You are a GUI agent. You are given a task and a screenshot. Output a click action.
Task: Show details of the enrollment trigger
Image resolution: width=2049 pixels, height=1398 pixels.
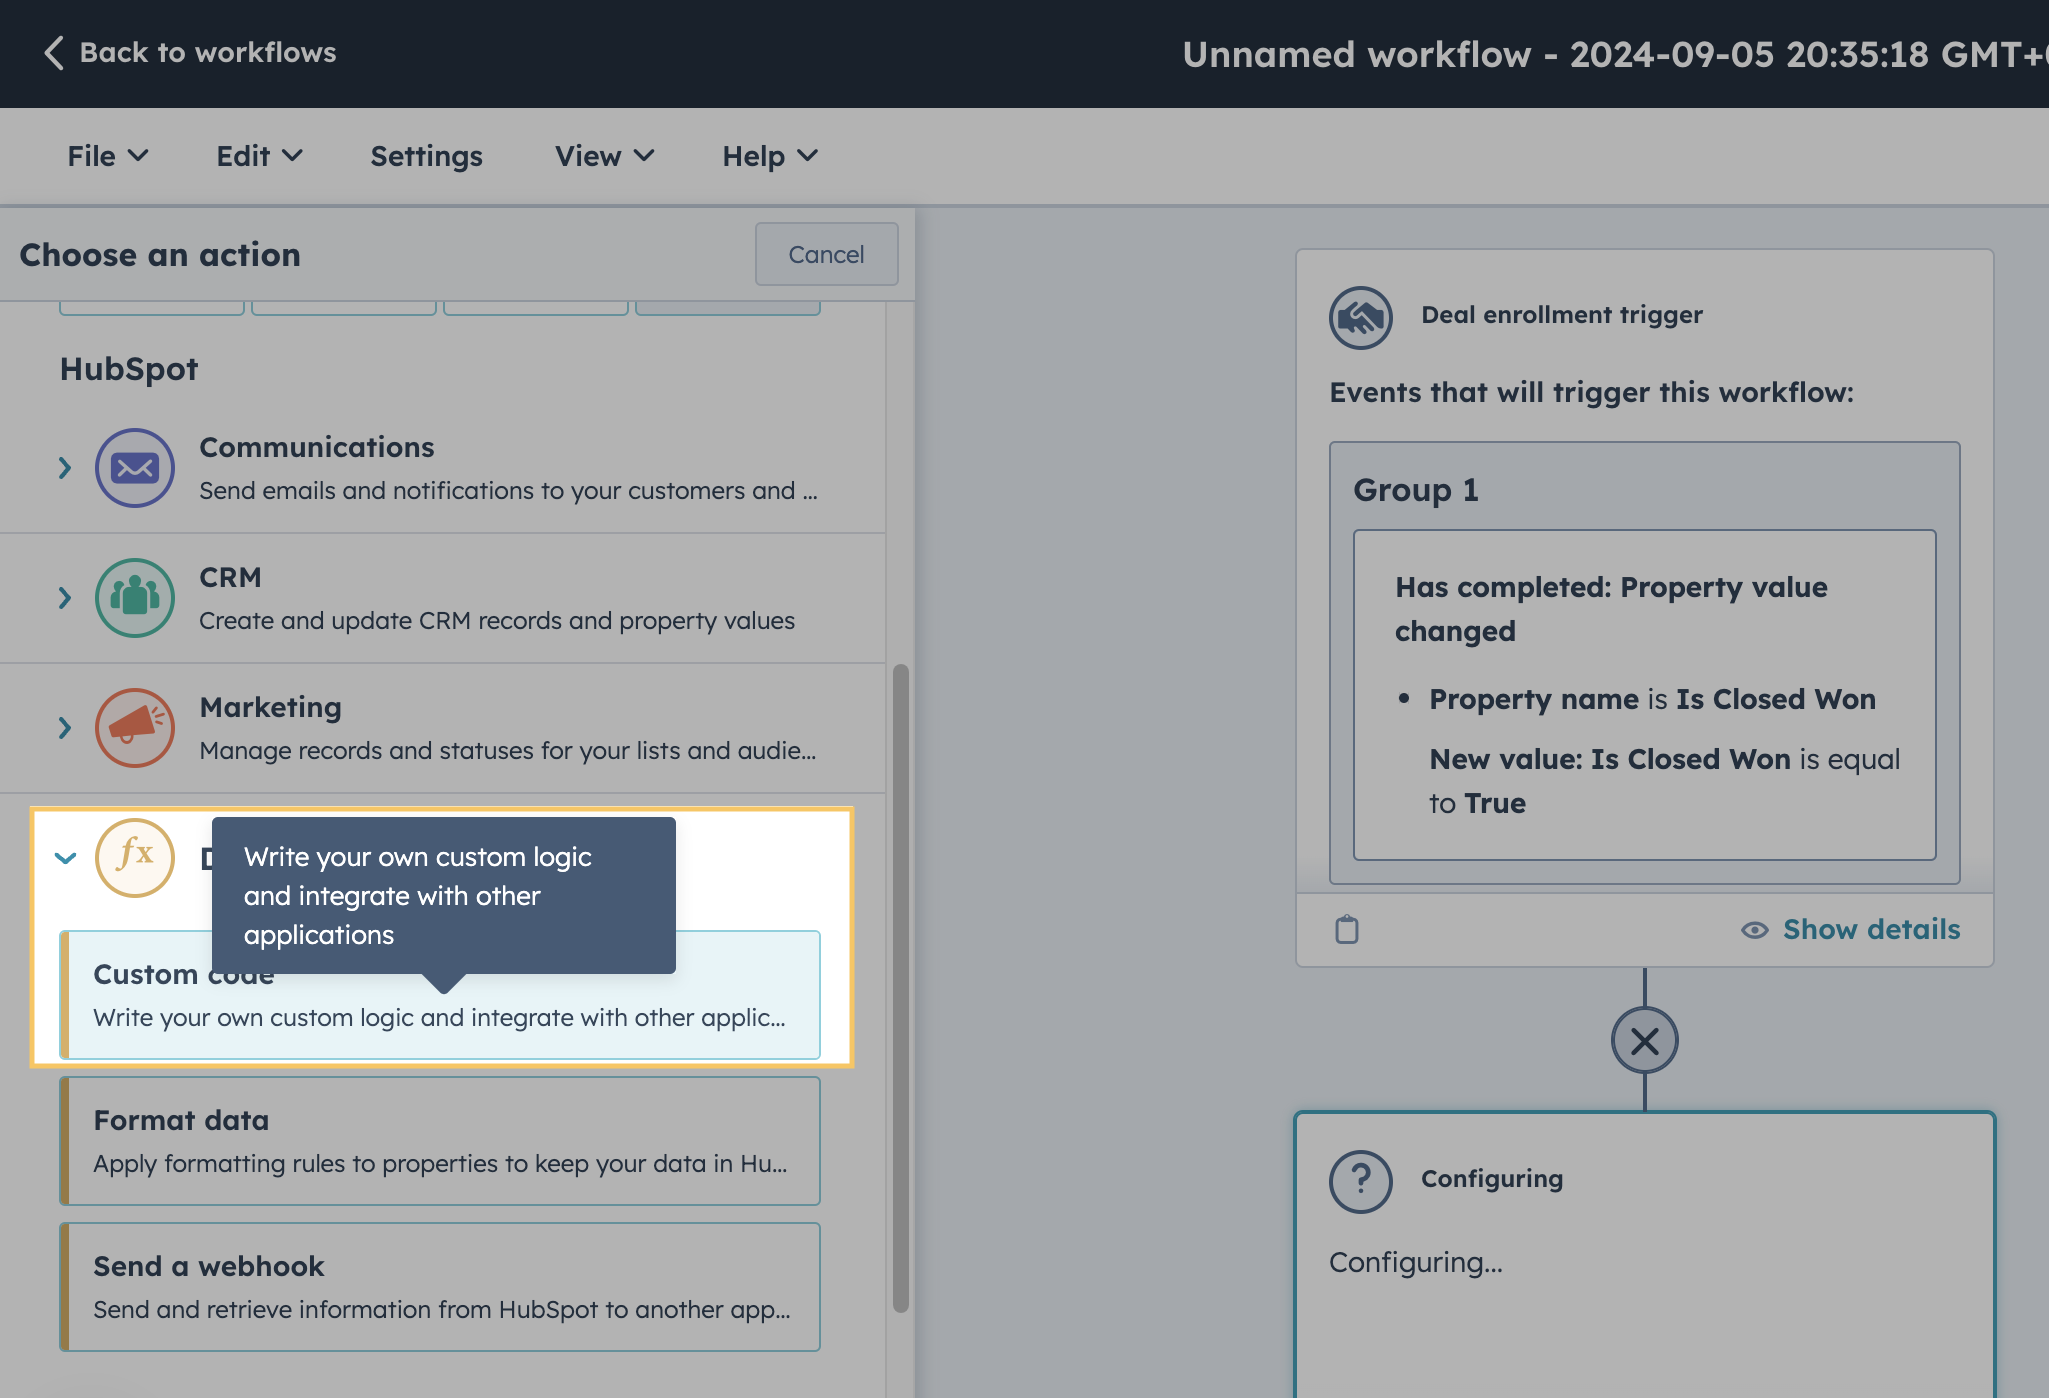(x=1850, y=930)
